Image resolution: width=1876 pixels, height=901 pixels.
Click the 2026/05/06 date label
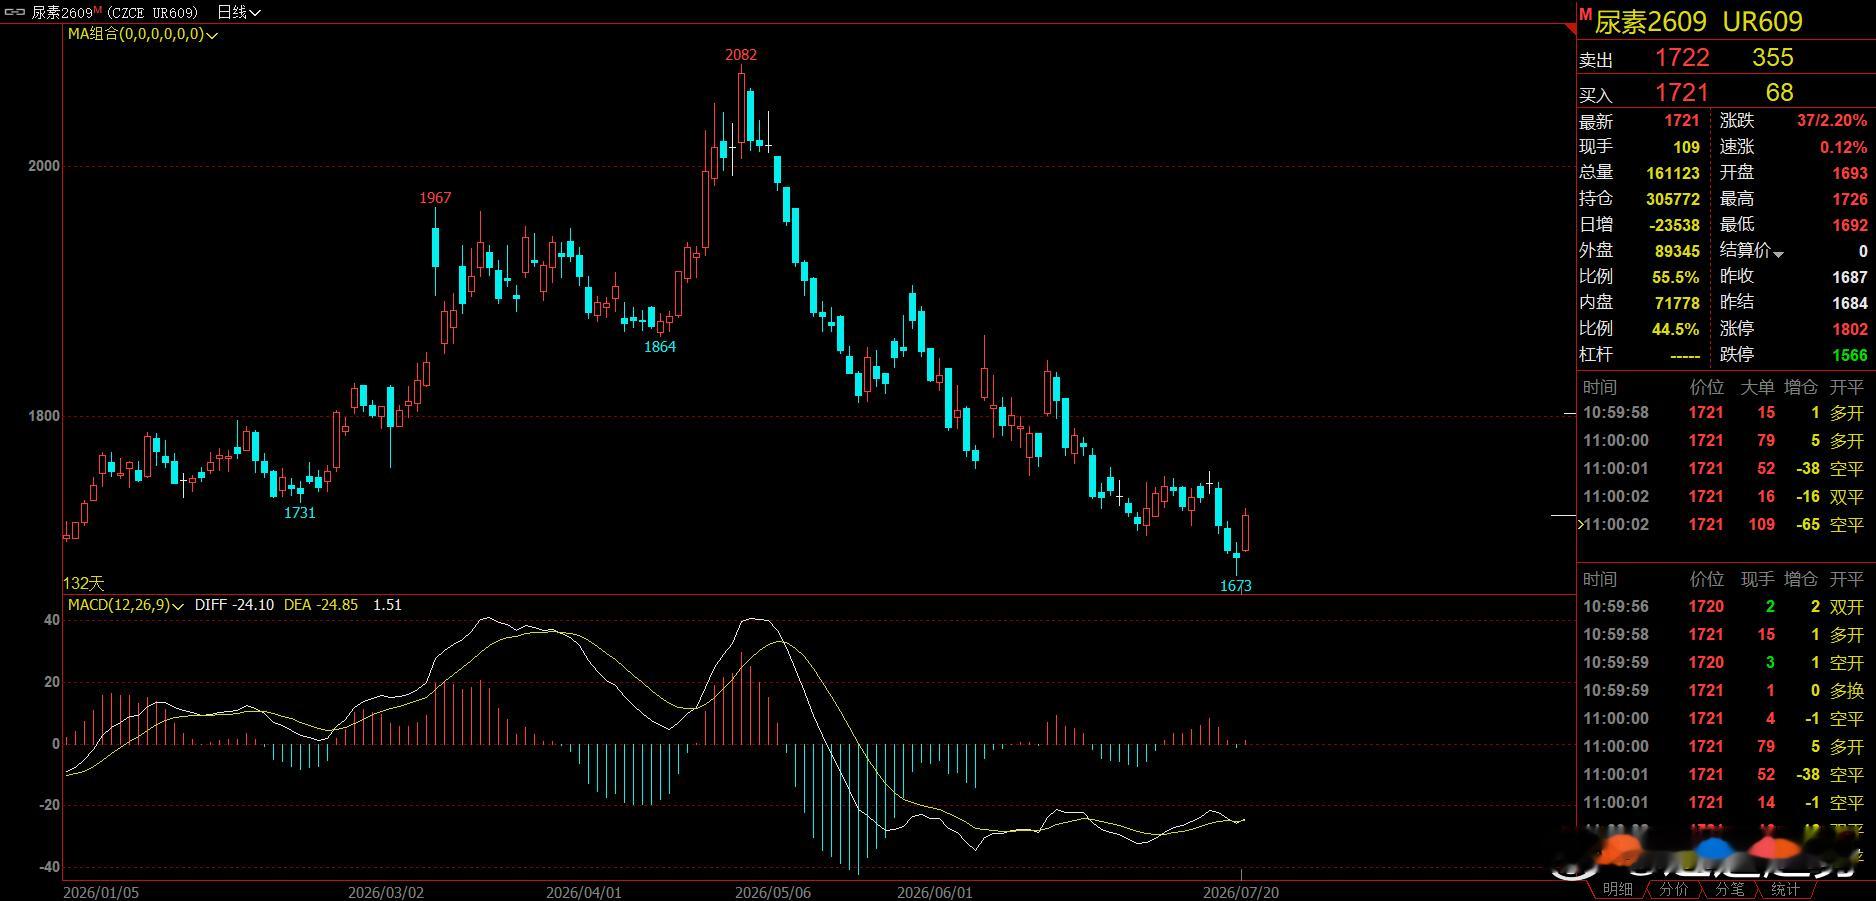click(773, 892)
